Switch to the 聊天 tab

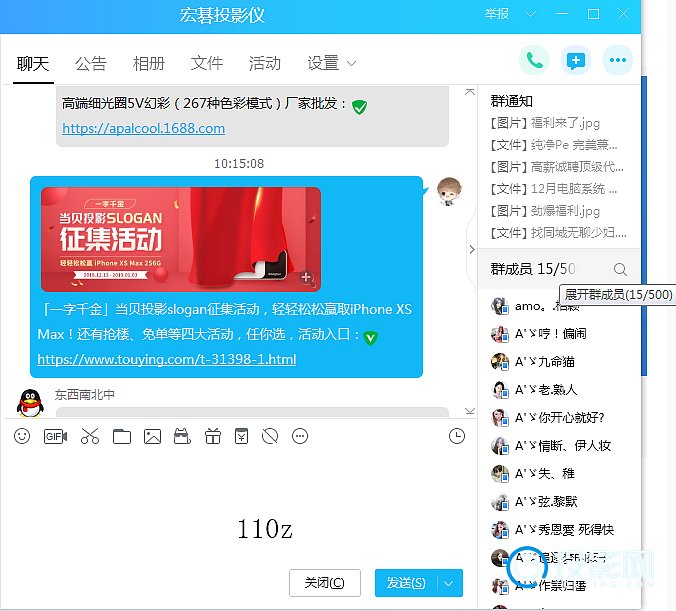(x=33, y=64)
